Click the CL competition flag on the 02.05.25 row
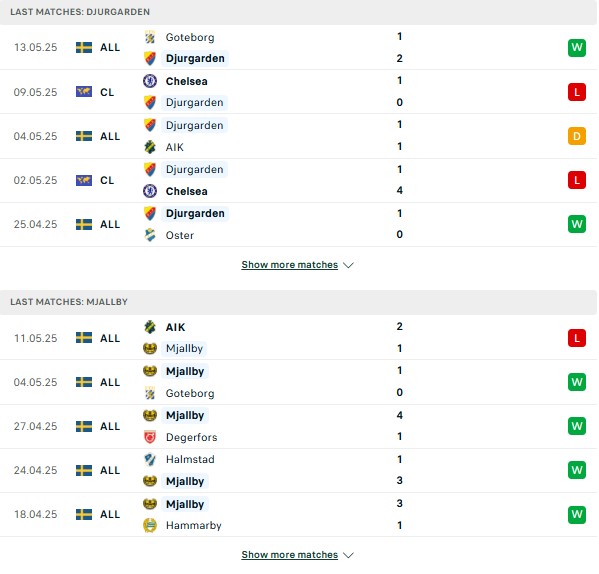599x574 pixels. [x=84, y=180]
